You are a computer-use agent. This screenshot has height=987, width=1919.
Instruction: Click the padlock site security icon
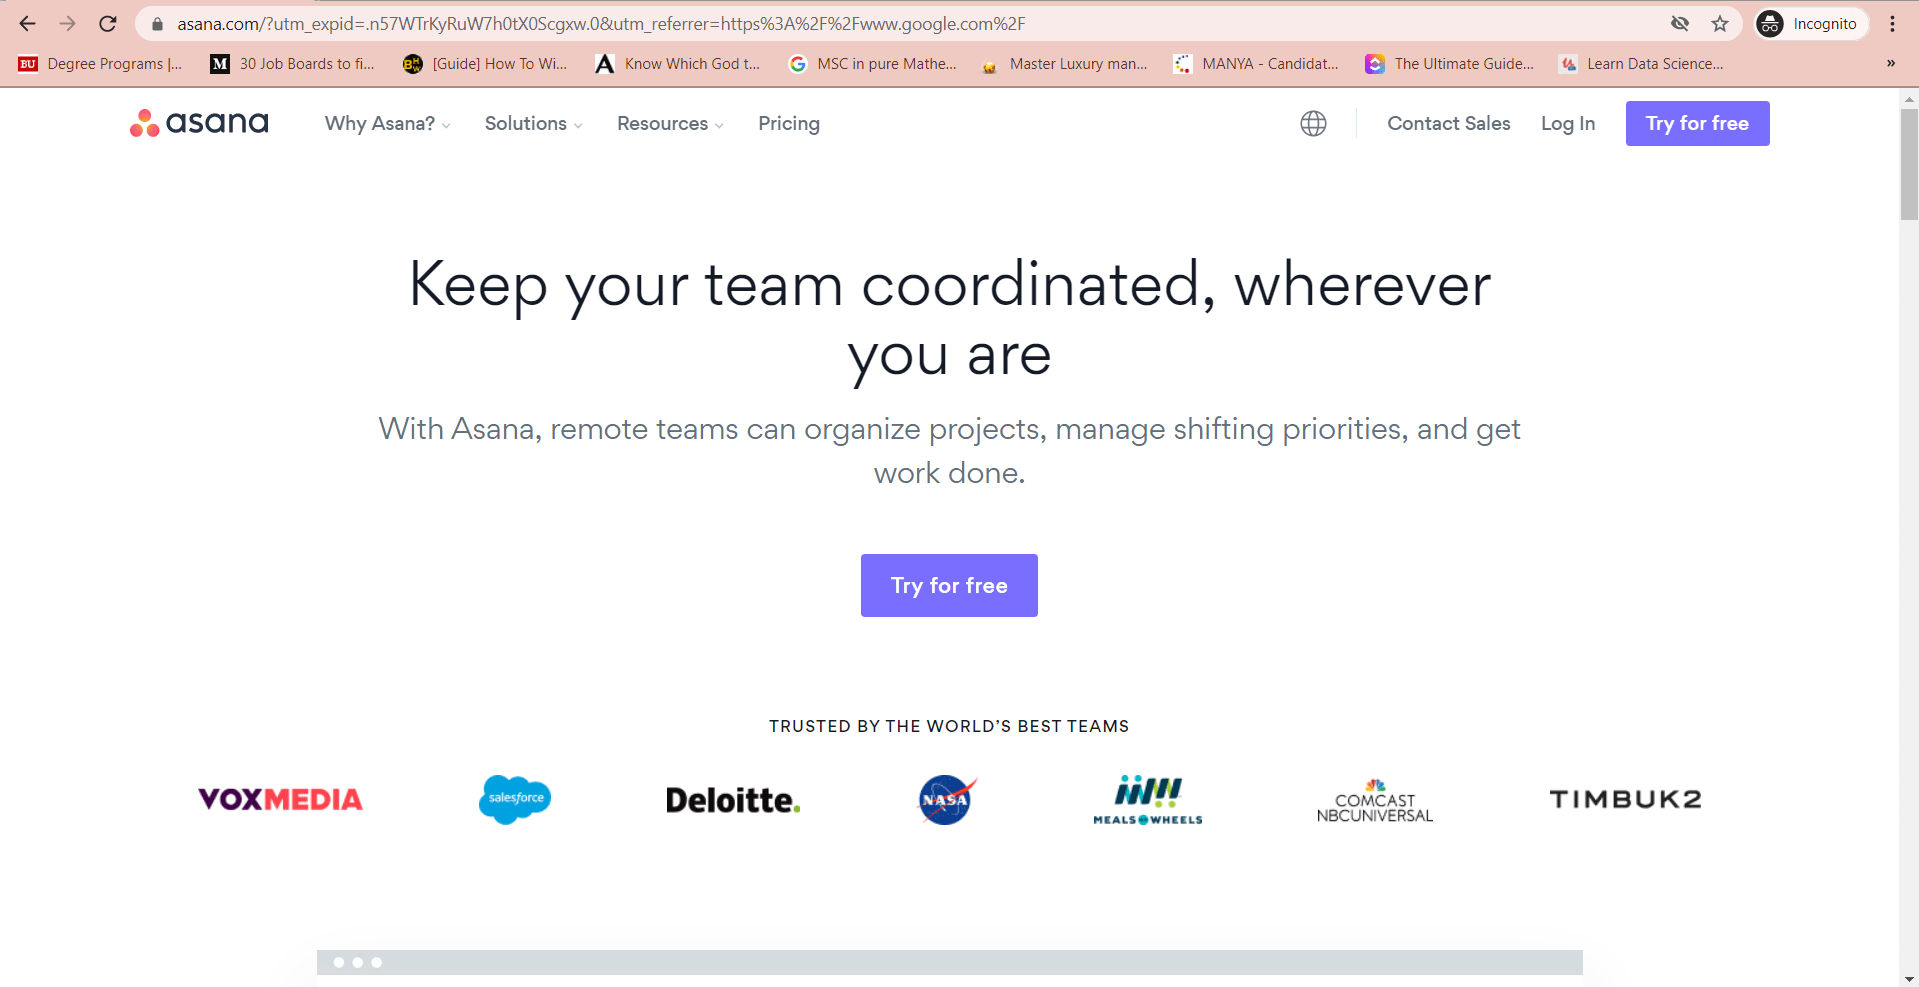[x=157, y=24]
